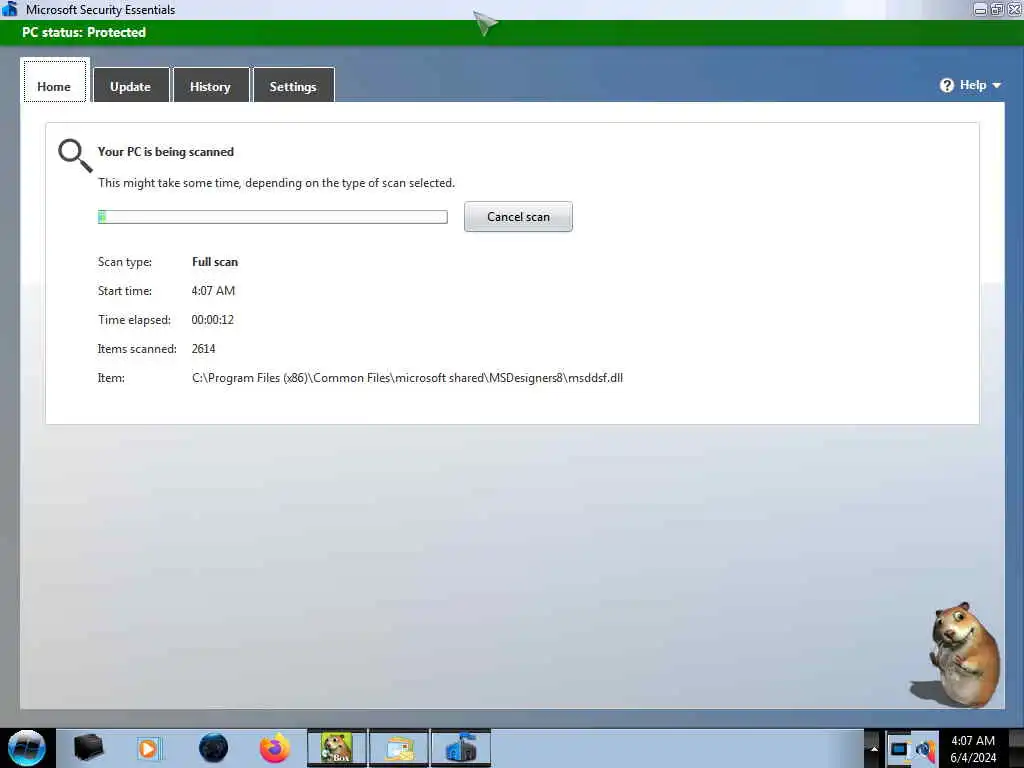
Task: Click the magnifying glass scan icon
Action: [74, 155]
